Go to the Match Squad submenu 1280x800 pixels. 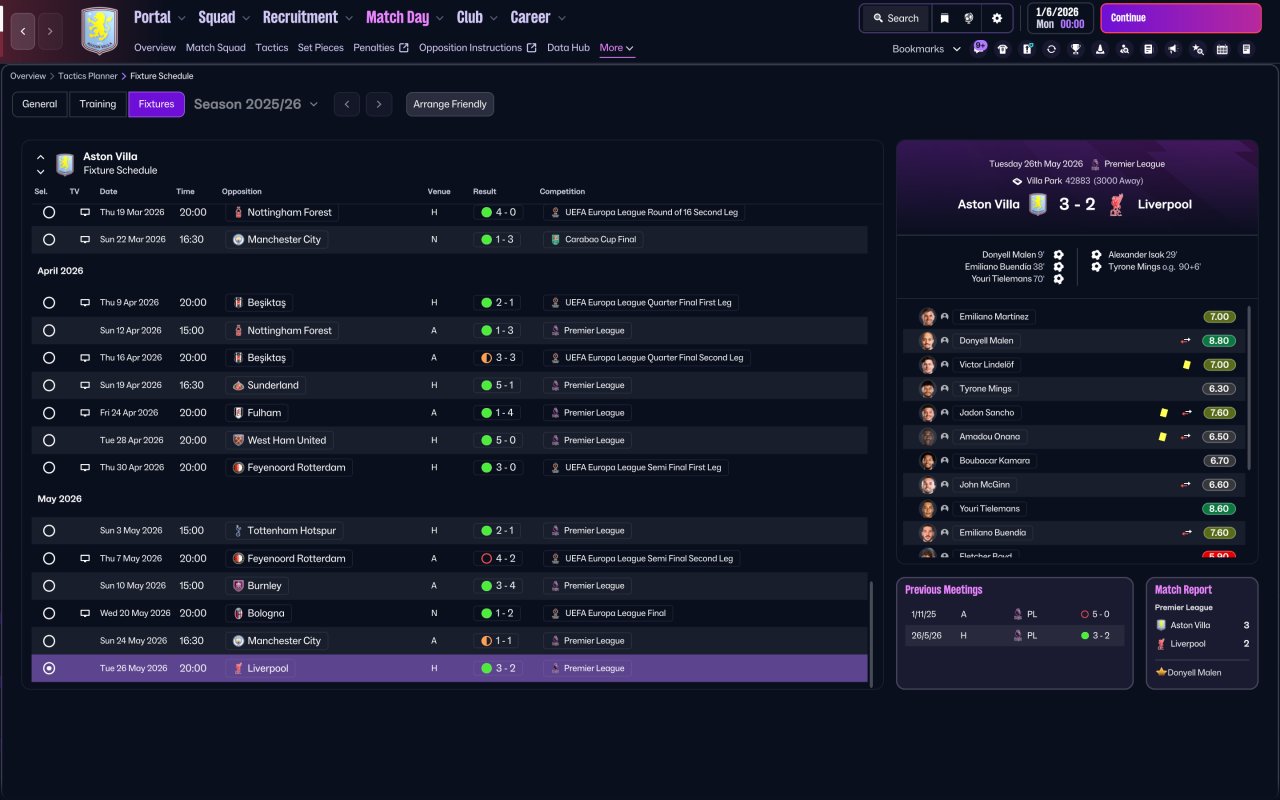pos(216,48)
